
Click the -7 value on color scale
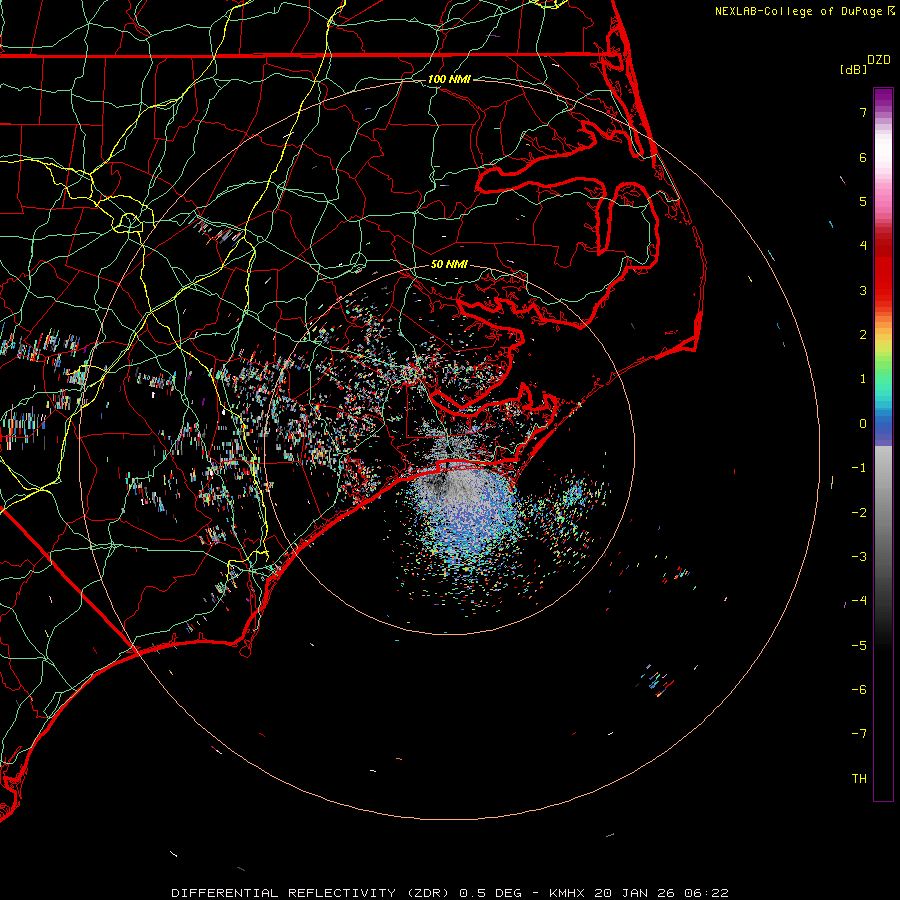[859, 734]
